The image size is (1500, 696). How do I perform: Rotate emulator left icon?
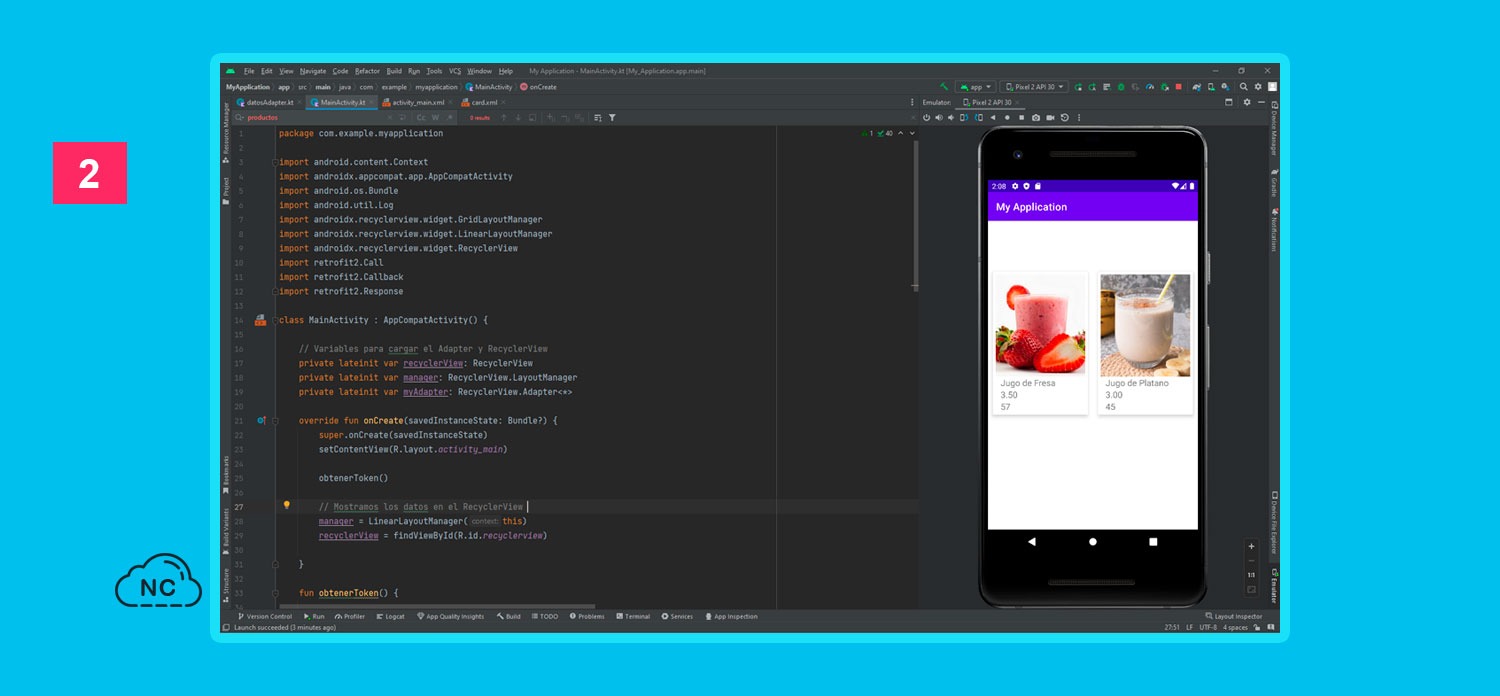(x=964, y=118)
